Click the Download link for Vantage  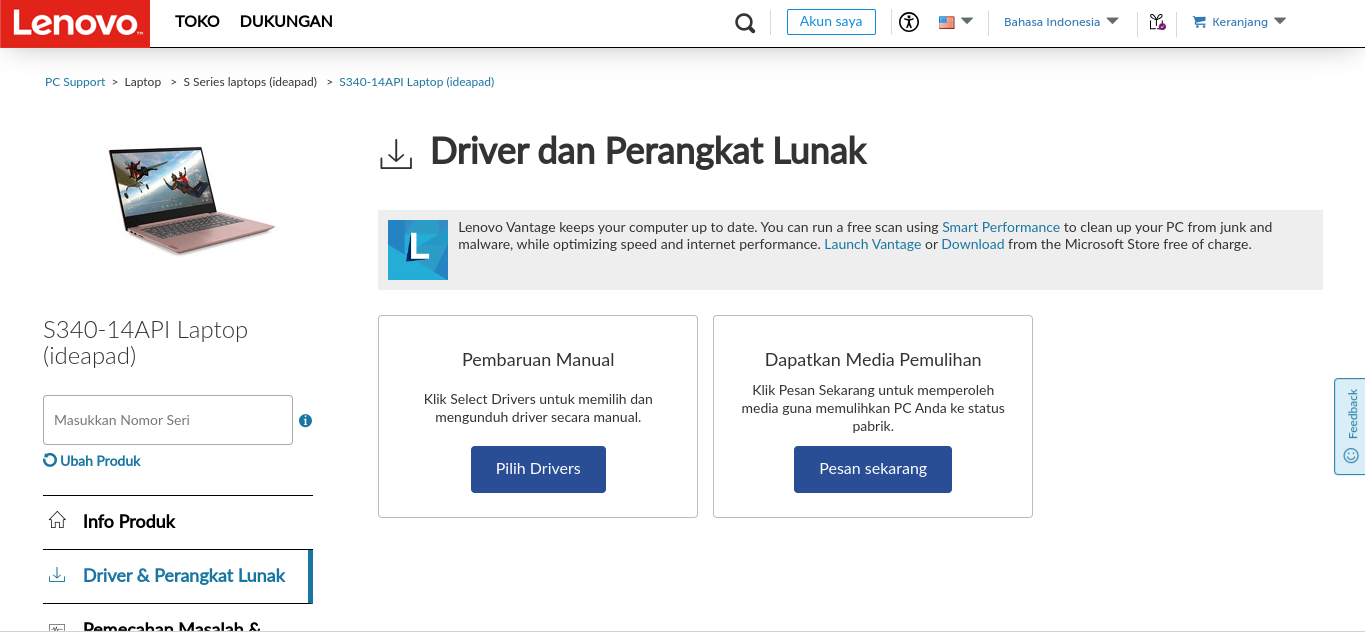click(x=973, y=244)
